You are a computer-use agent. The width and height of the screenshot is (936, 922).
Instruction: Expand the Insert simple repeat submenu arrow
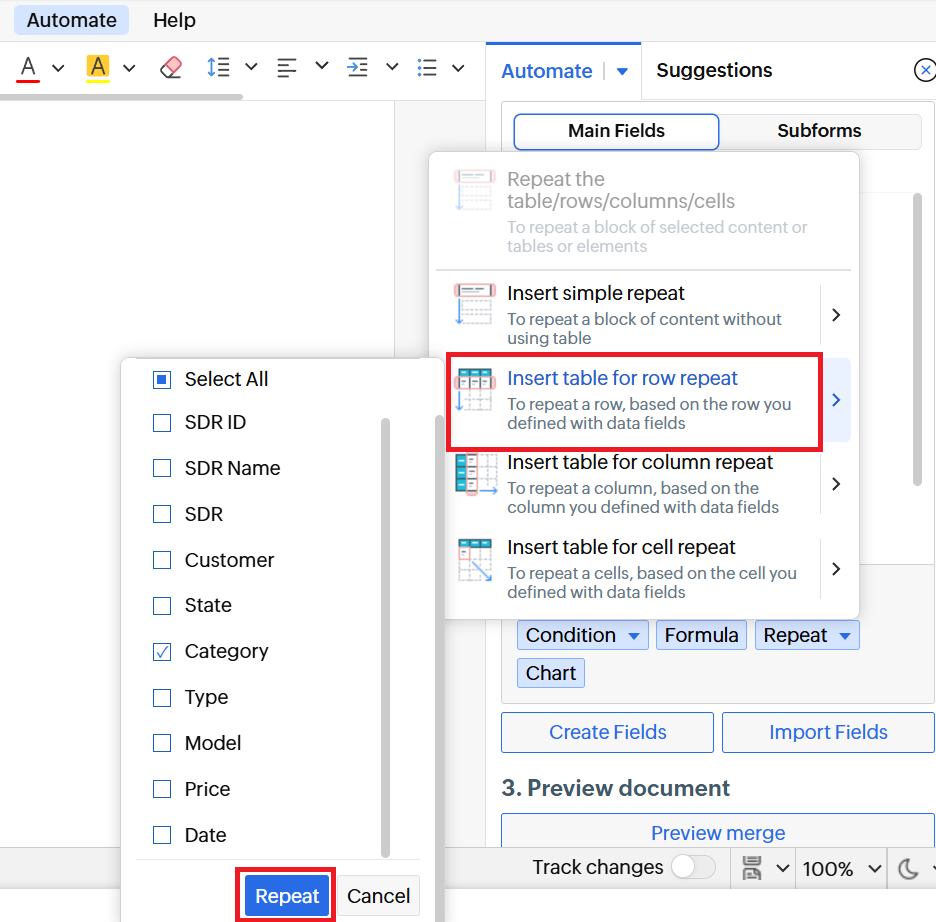836,315
